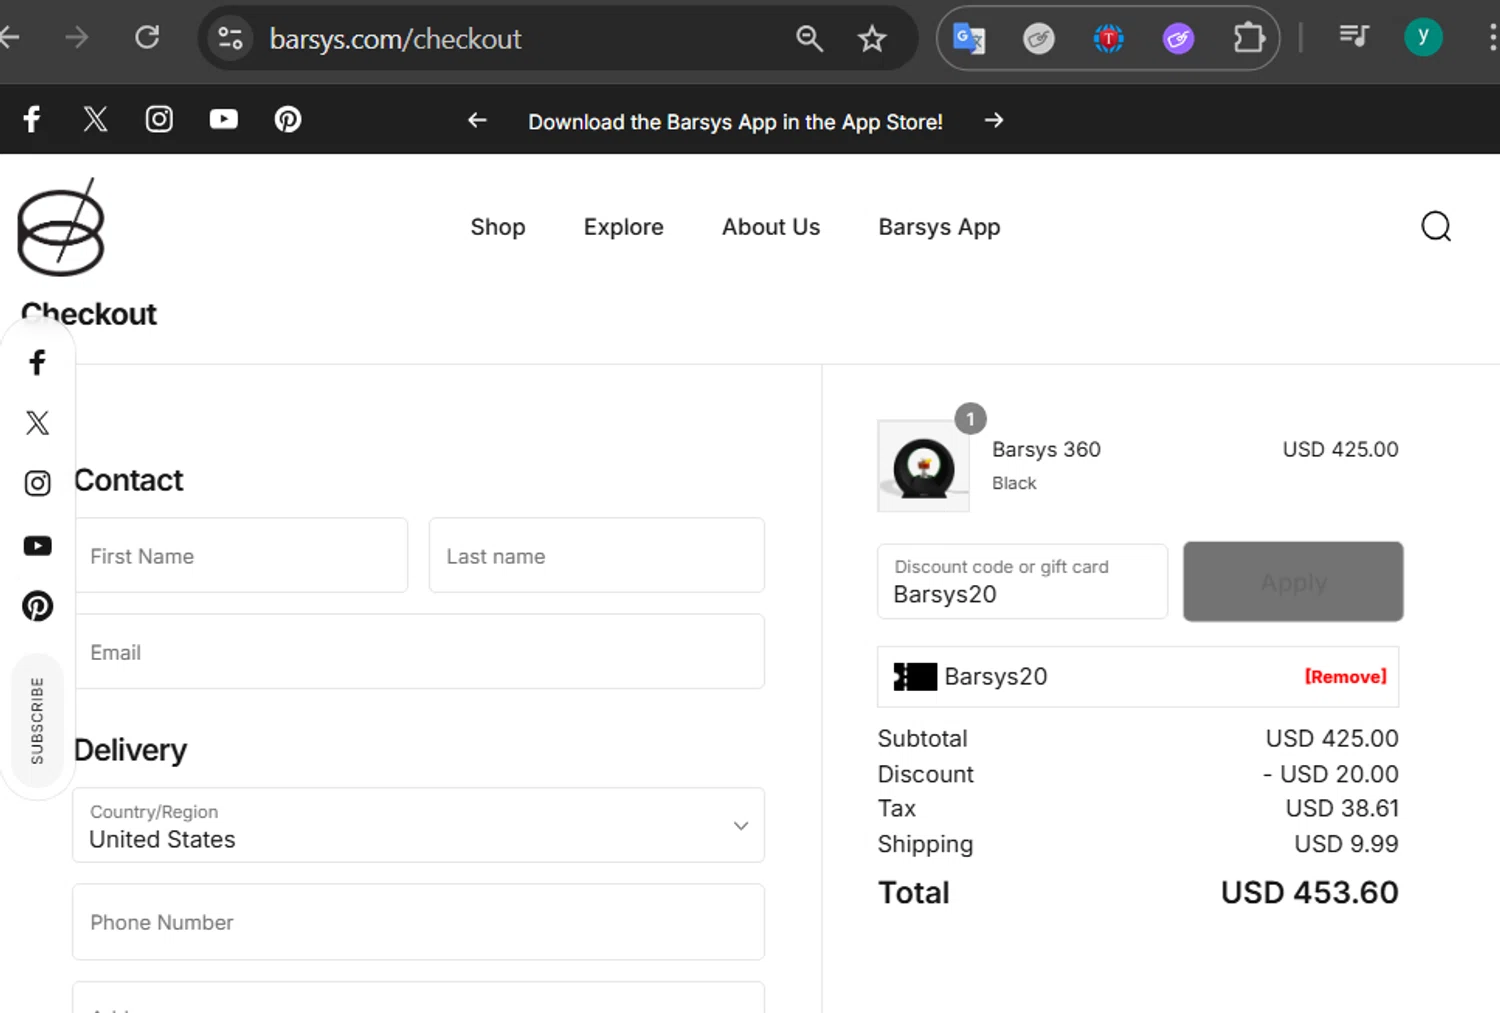This screenshot has height=1013, width=1500.
Task: Click YouTube icon in the left floating sidebar
Action: (x=37, y=545)
